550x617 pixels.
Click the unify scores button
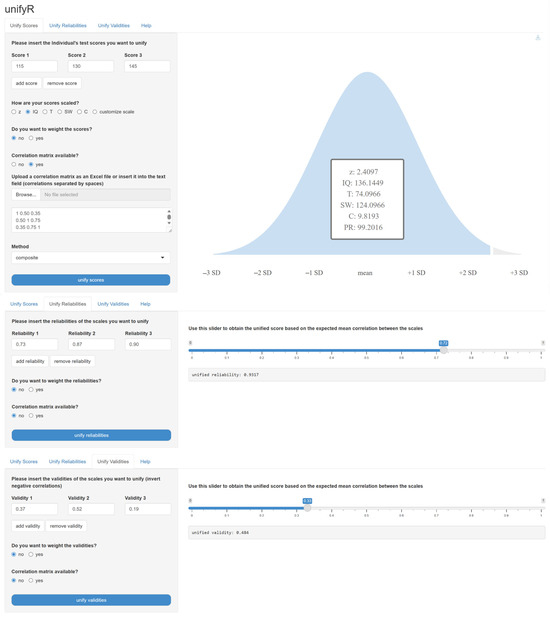coord(91,280)
